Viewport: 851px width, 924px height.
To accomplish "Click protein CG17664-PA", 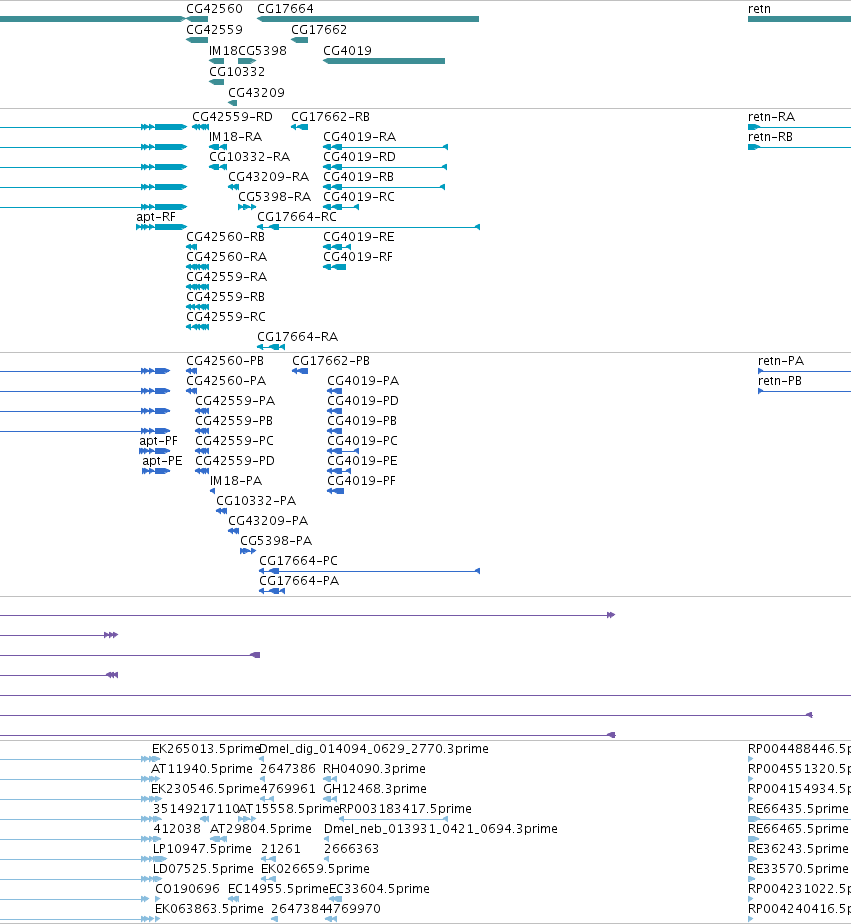I will coord(299,581).
